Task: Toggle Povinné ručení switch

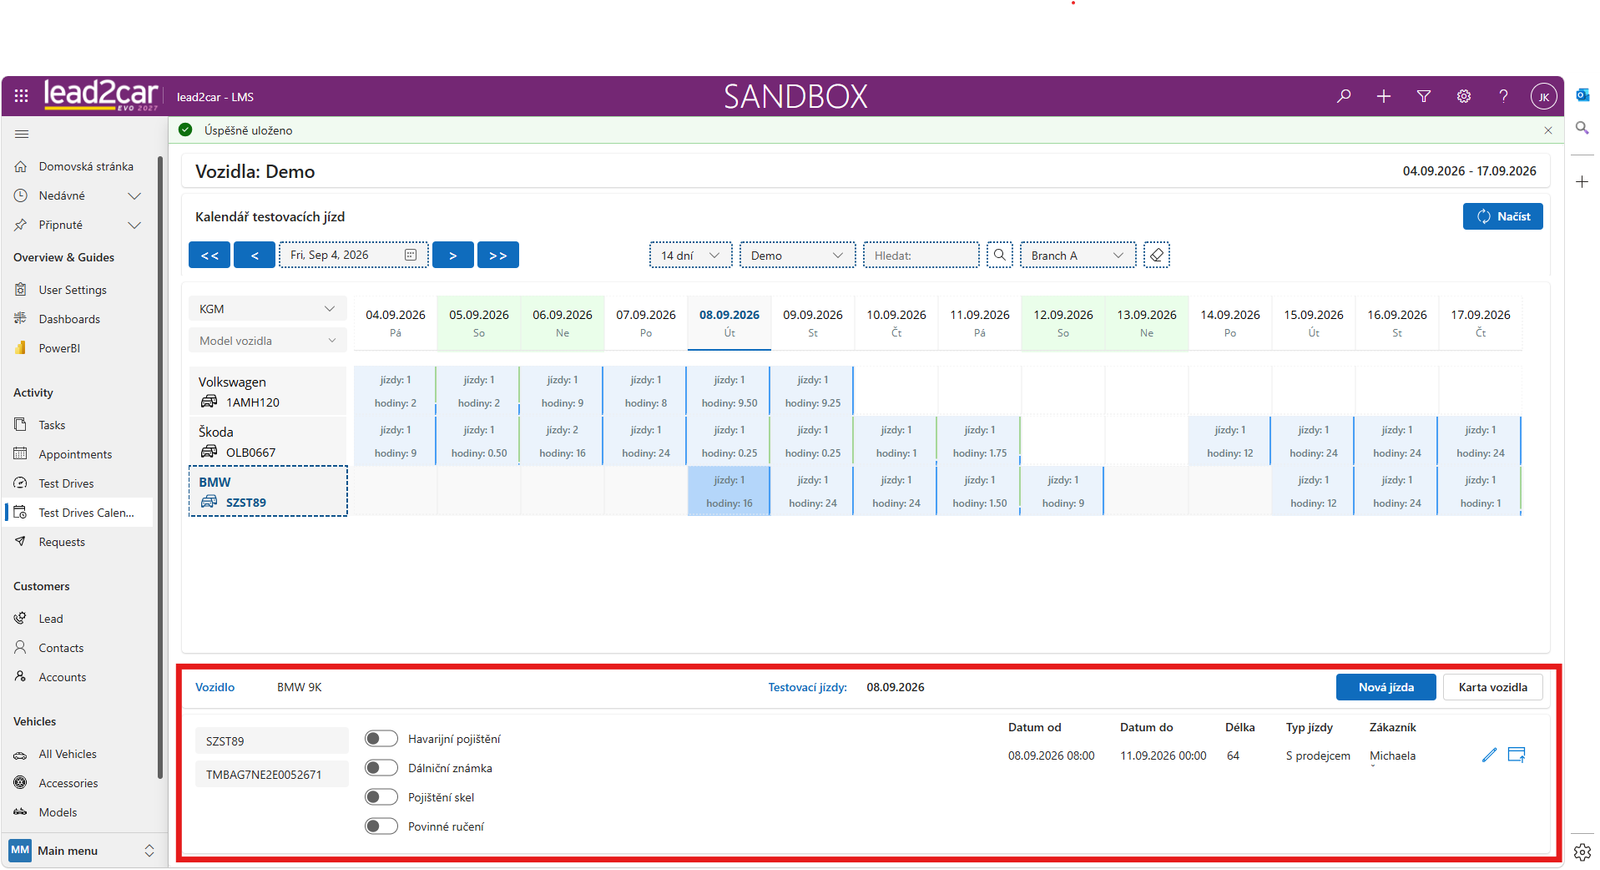Action: tap(381, 826)
